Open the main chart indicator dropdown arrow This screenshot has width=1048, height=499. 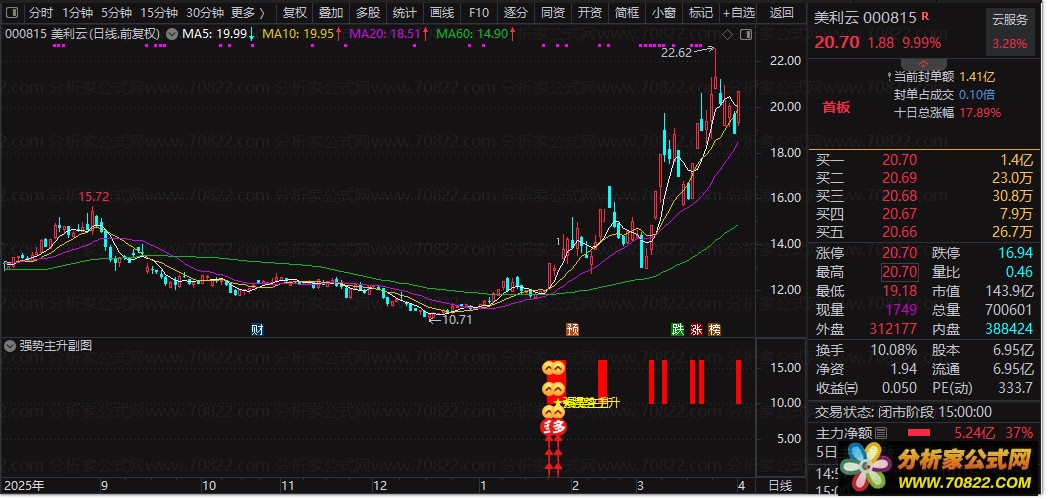pyautogui.click(x=172, y=33)
